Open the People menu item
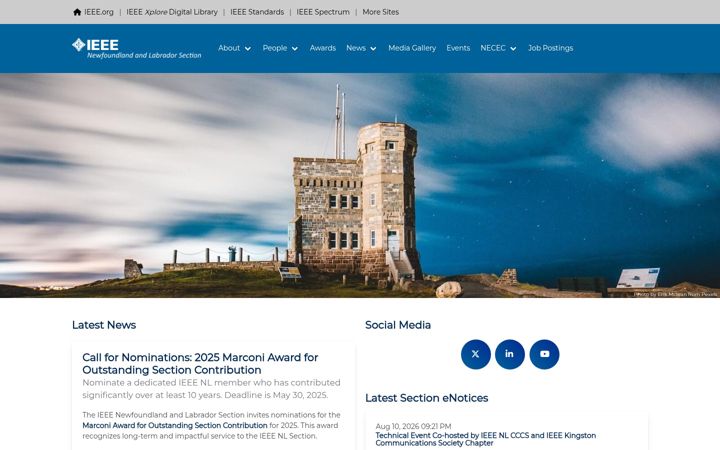 coord(275,48)
